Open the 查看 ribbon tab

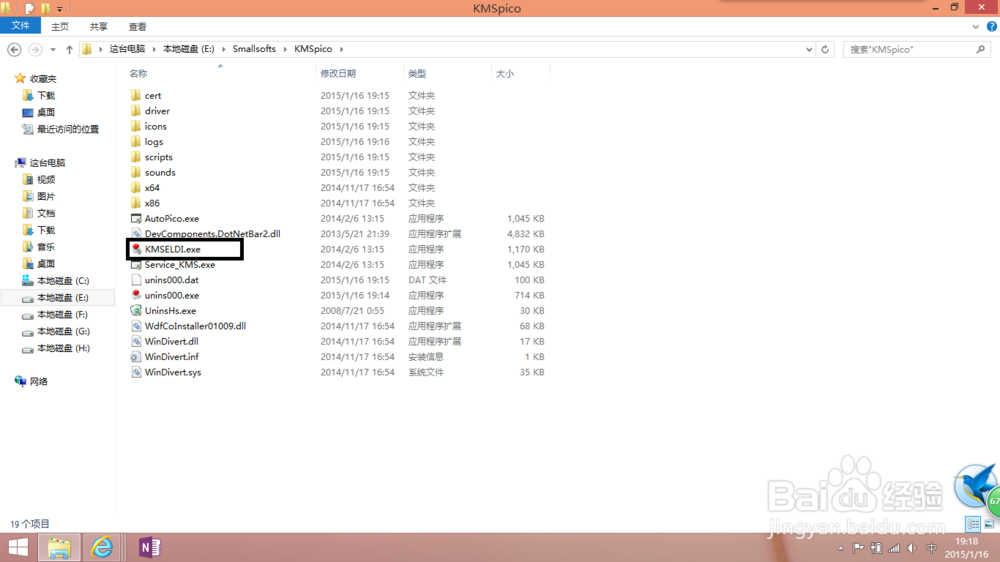tap(138, 27)
